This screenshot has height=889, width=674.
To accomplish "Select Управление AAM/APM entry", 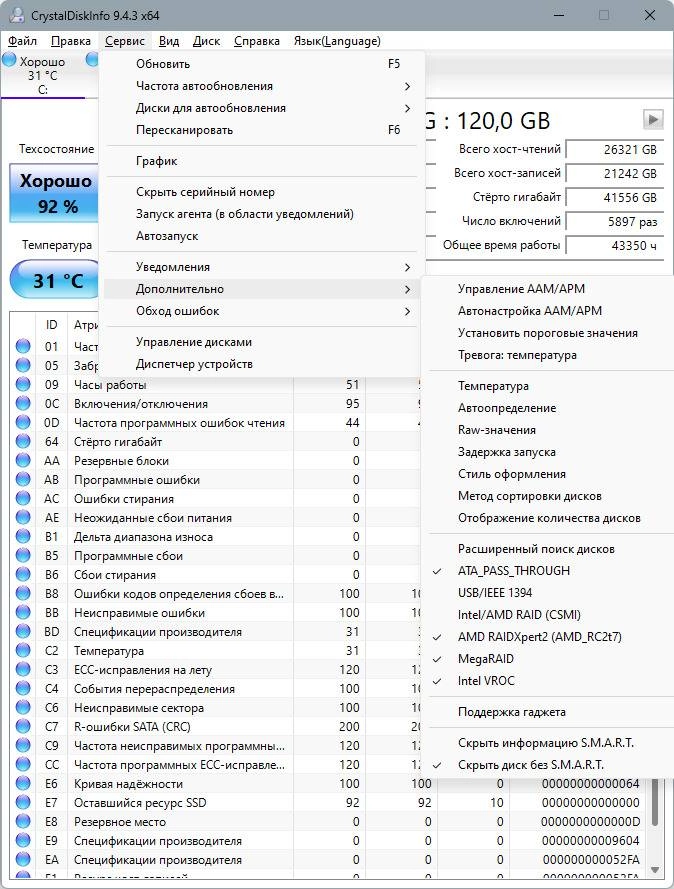I will tap(551, 289).
